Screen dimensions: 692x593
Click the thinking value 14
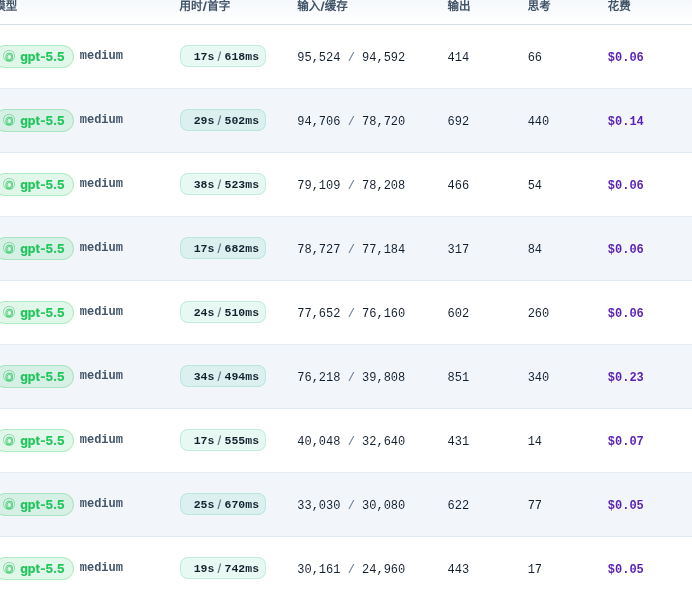[x=534, y=441]
